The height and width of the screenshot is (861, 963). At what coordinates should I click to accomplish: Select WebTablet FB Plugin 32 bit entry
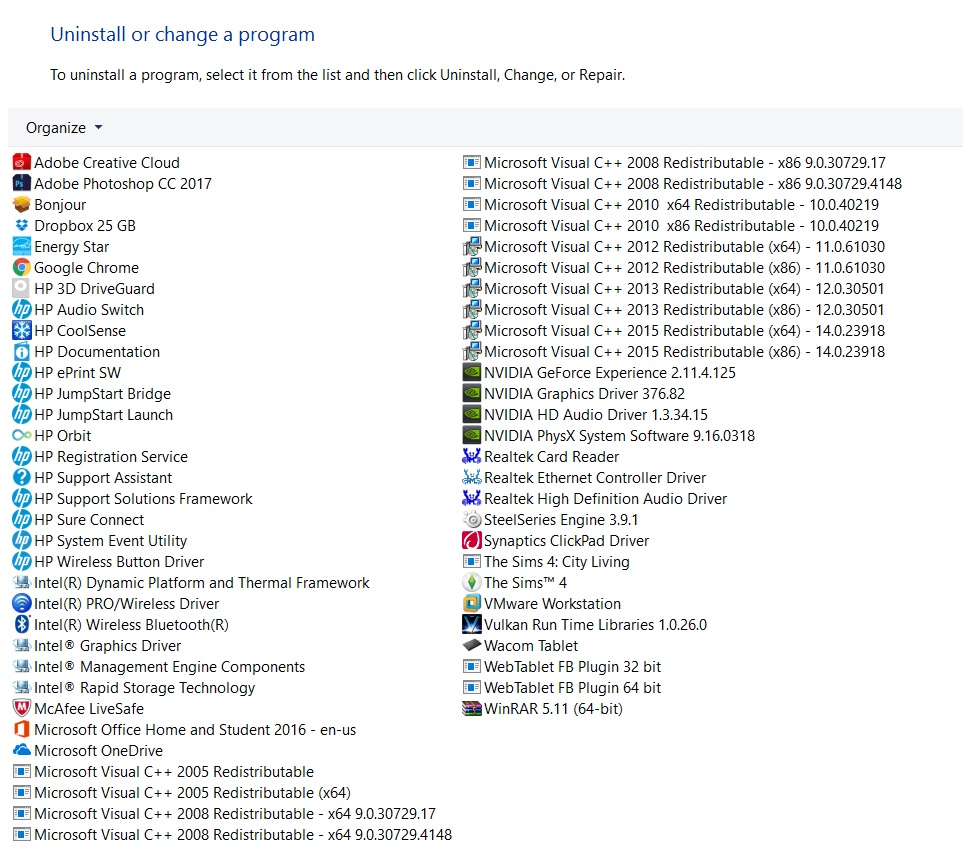point(561,666)
